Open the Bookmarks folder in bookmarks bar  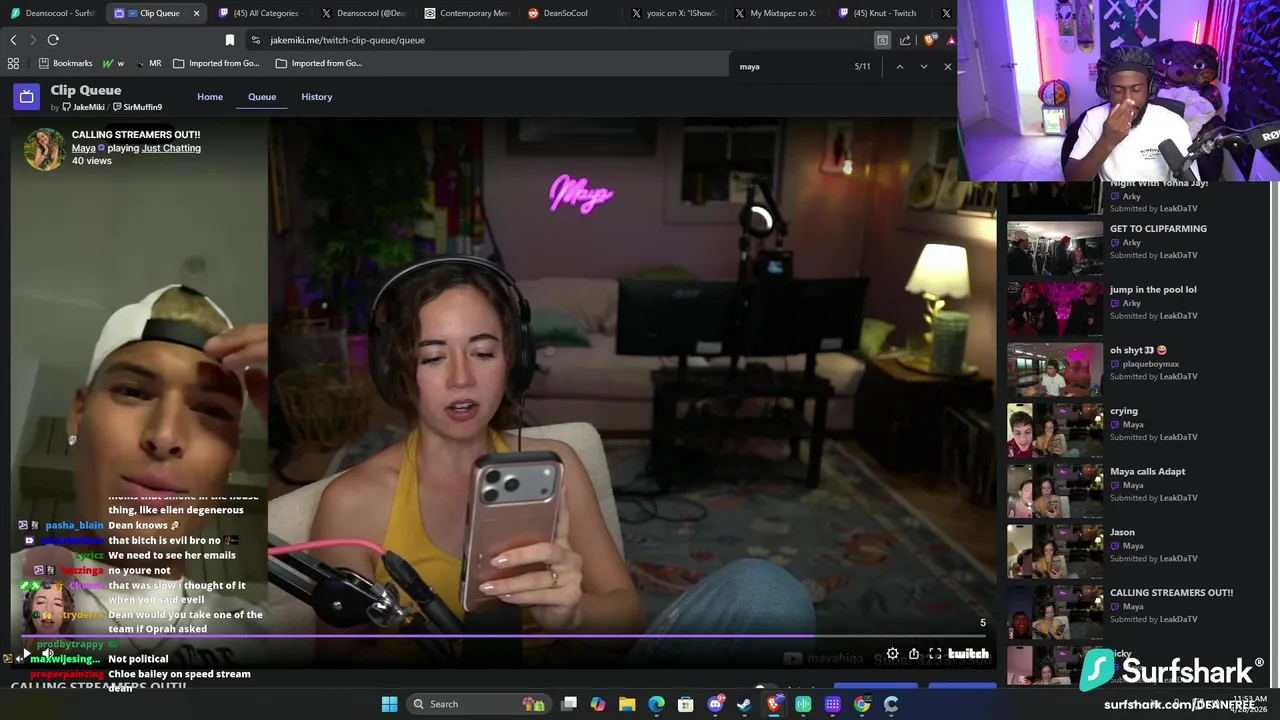click(65, 63)
